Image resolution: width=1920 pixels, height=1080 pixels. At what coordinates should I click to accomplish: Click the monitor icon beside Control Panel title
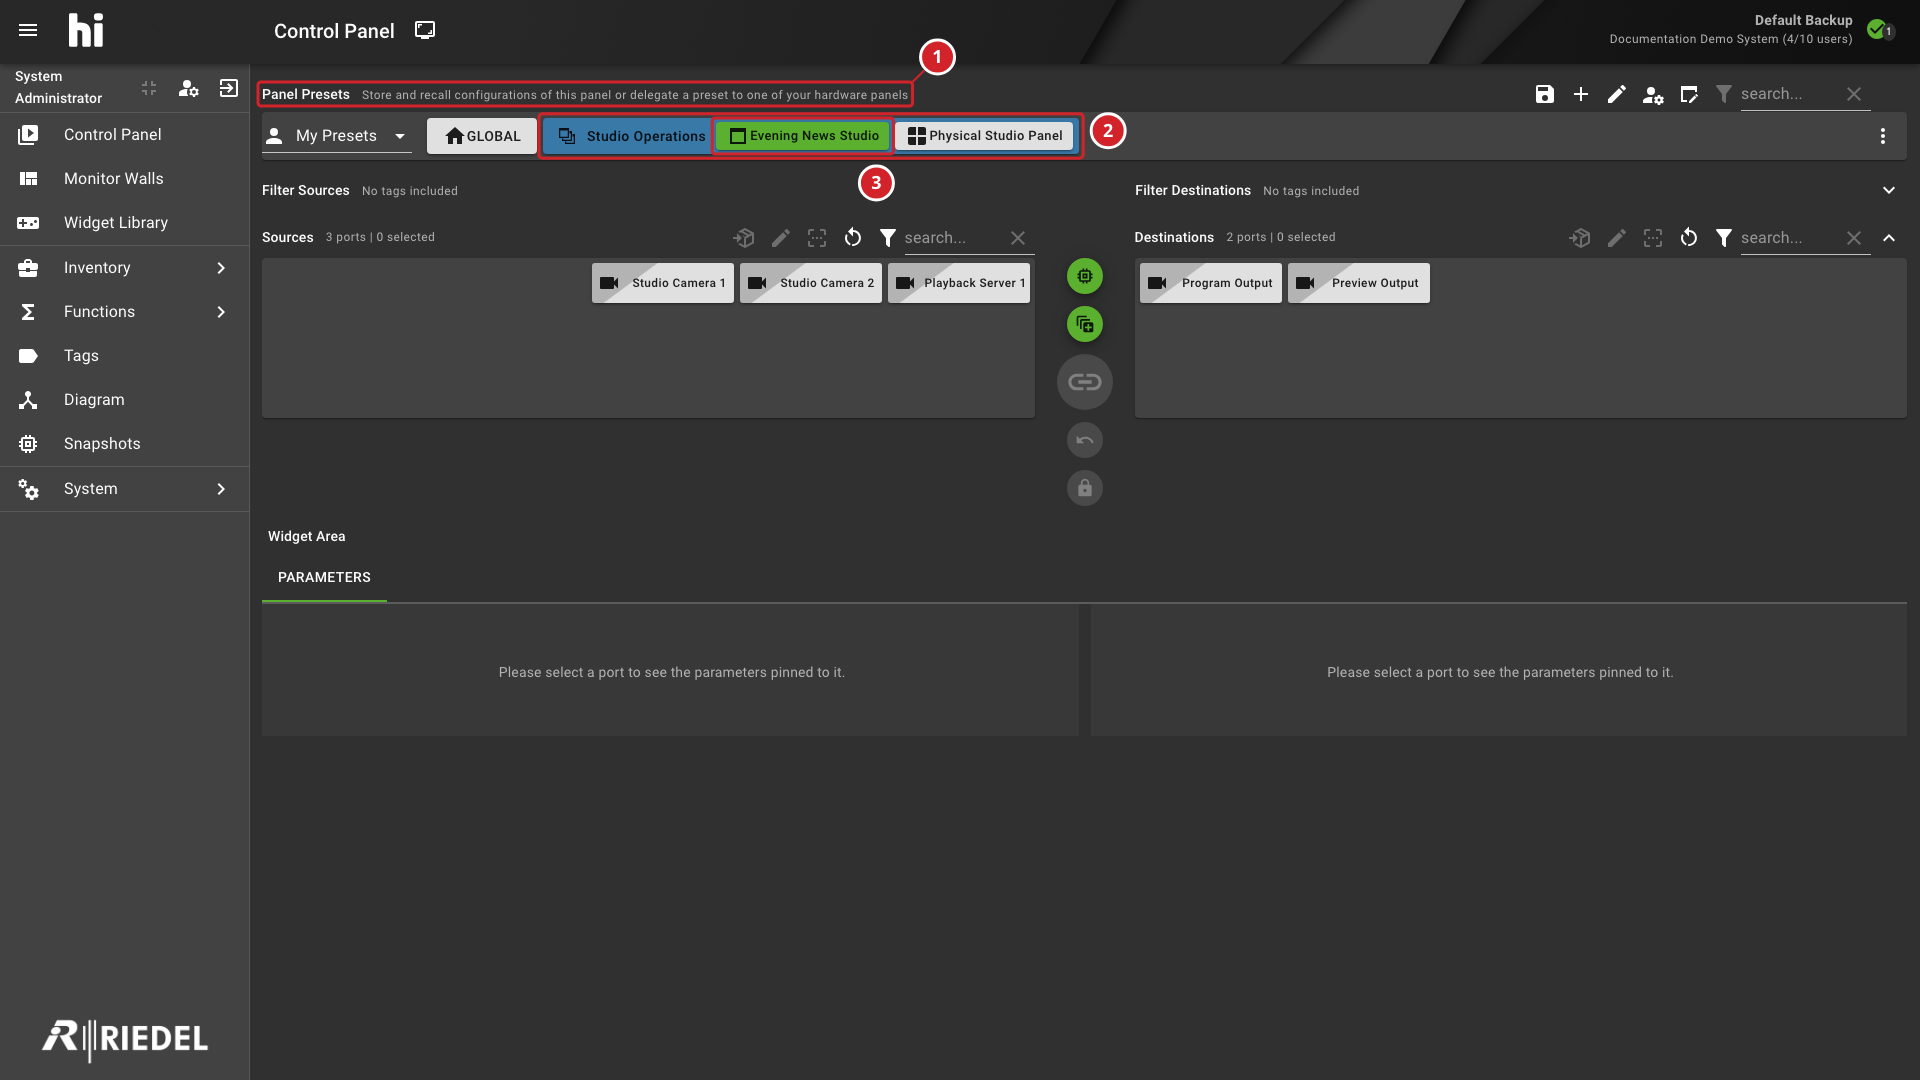[425, 30]
